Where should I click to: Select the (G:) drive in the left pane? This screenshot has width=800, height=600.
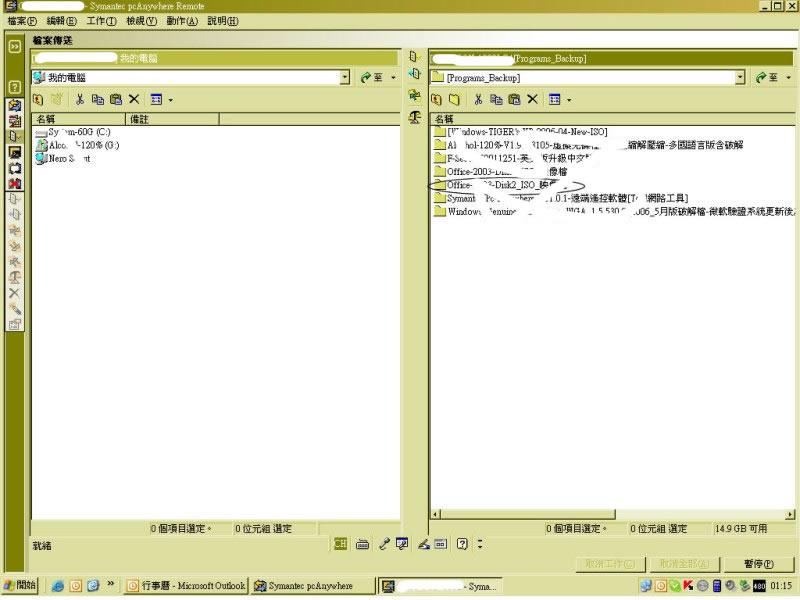(77, 145)
